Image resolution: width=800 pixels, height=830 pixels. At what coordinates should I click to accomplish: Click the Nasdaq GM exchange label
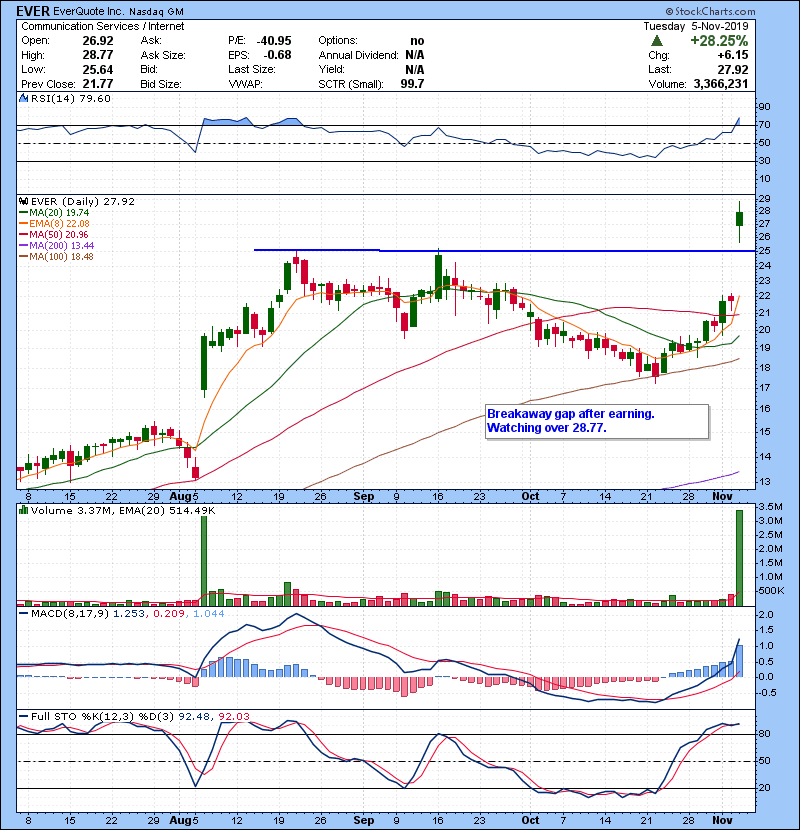coord(155,11)
